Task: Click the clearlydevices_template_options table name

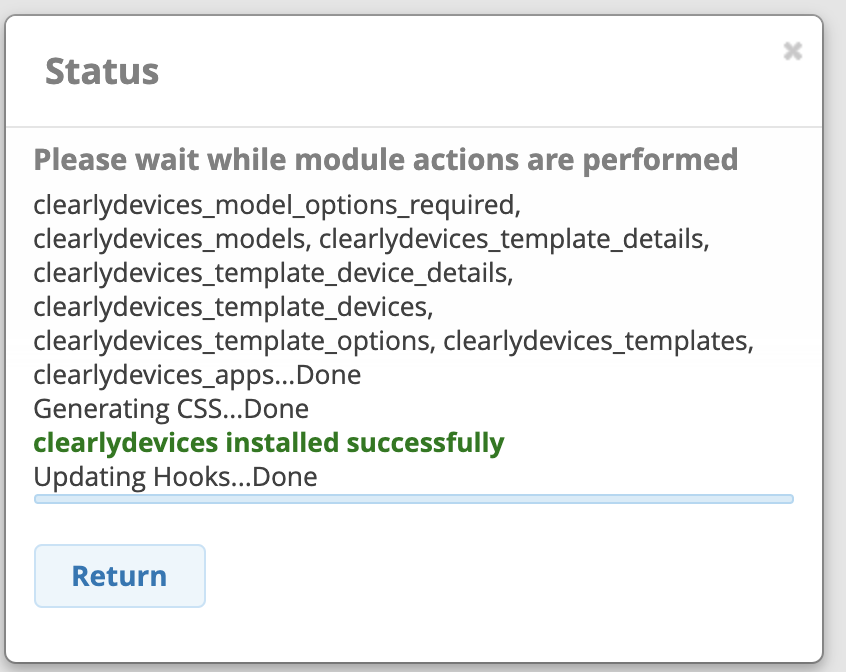Action: 235,341
